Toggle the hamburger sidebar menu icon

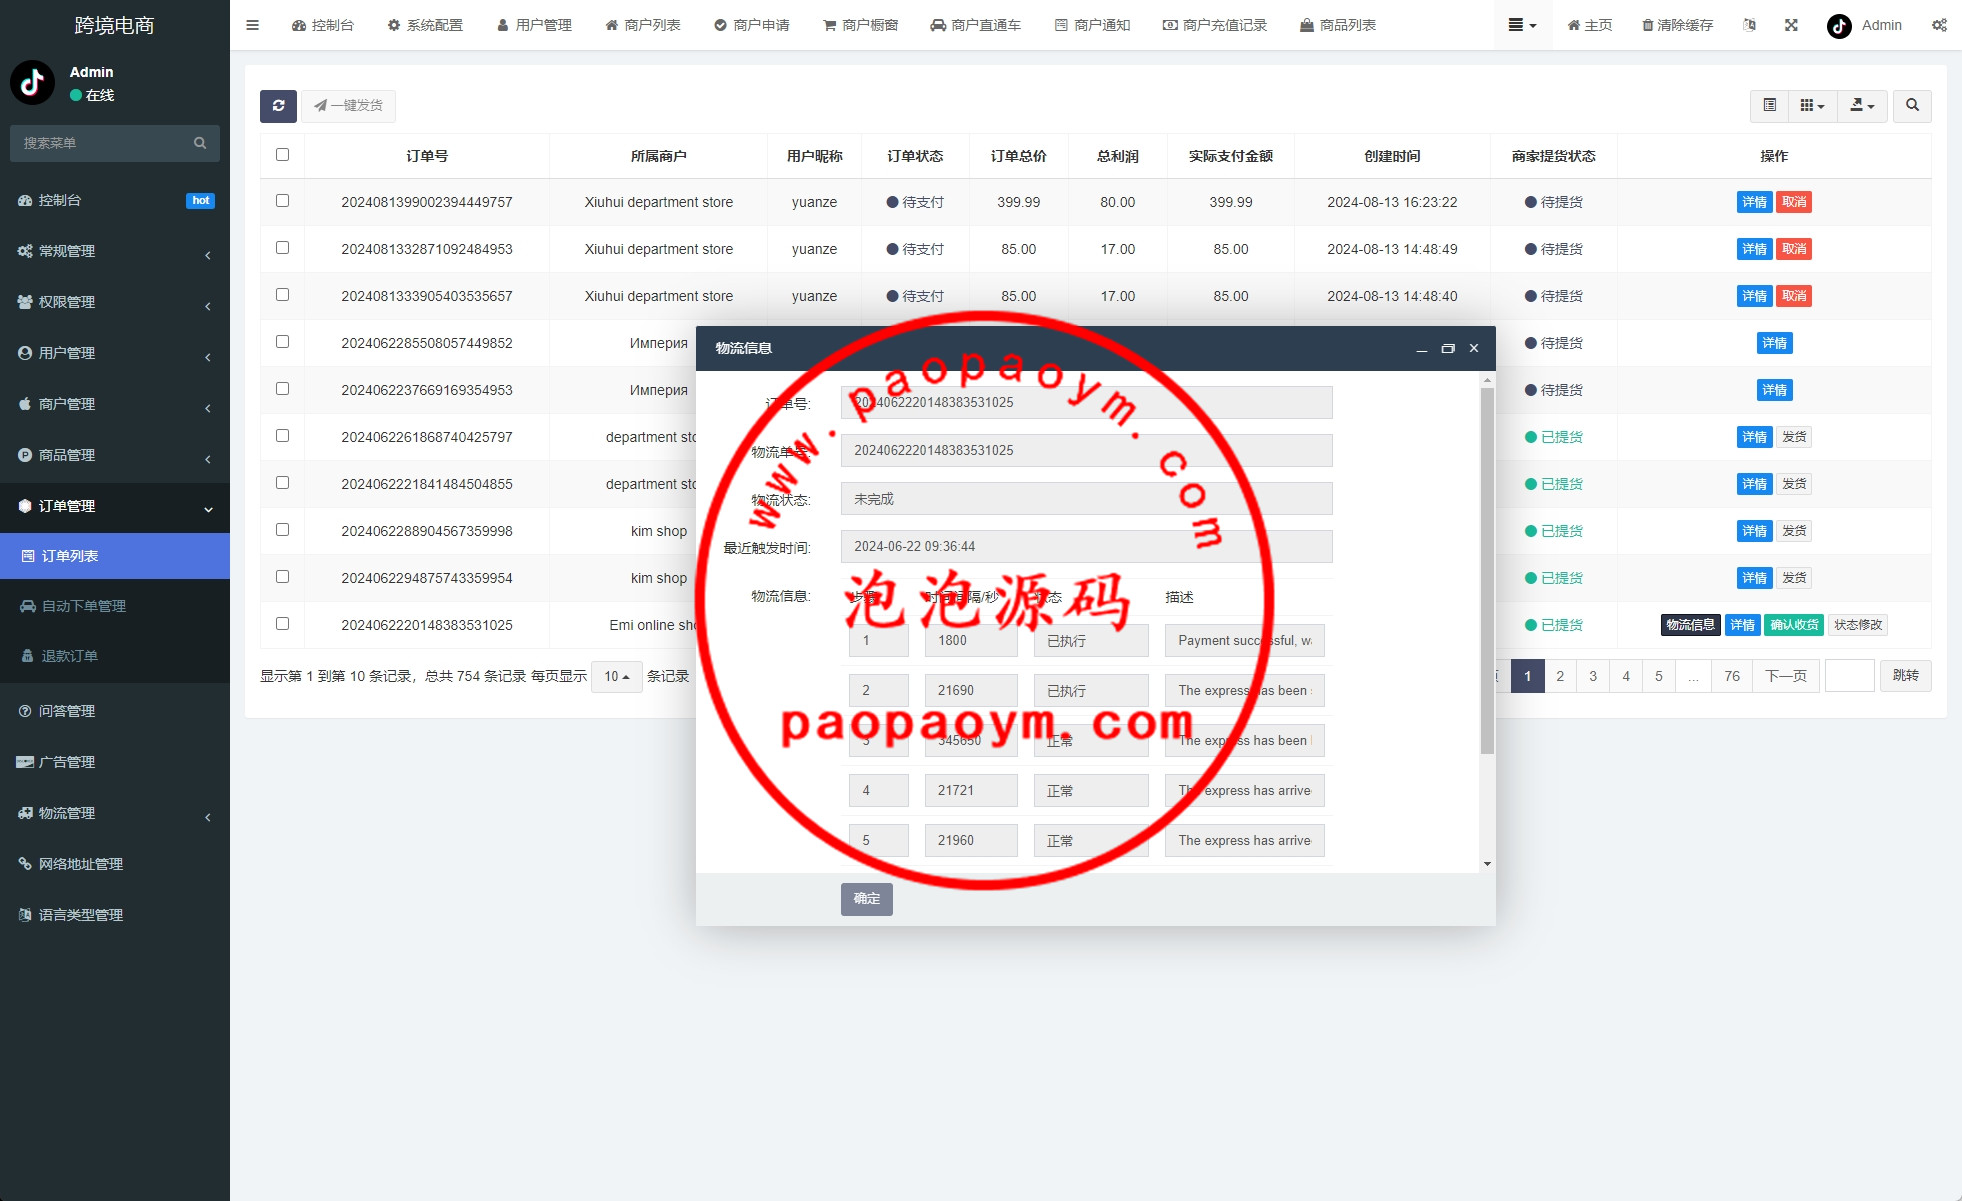click(x=252, y=25)
